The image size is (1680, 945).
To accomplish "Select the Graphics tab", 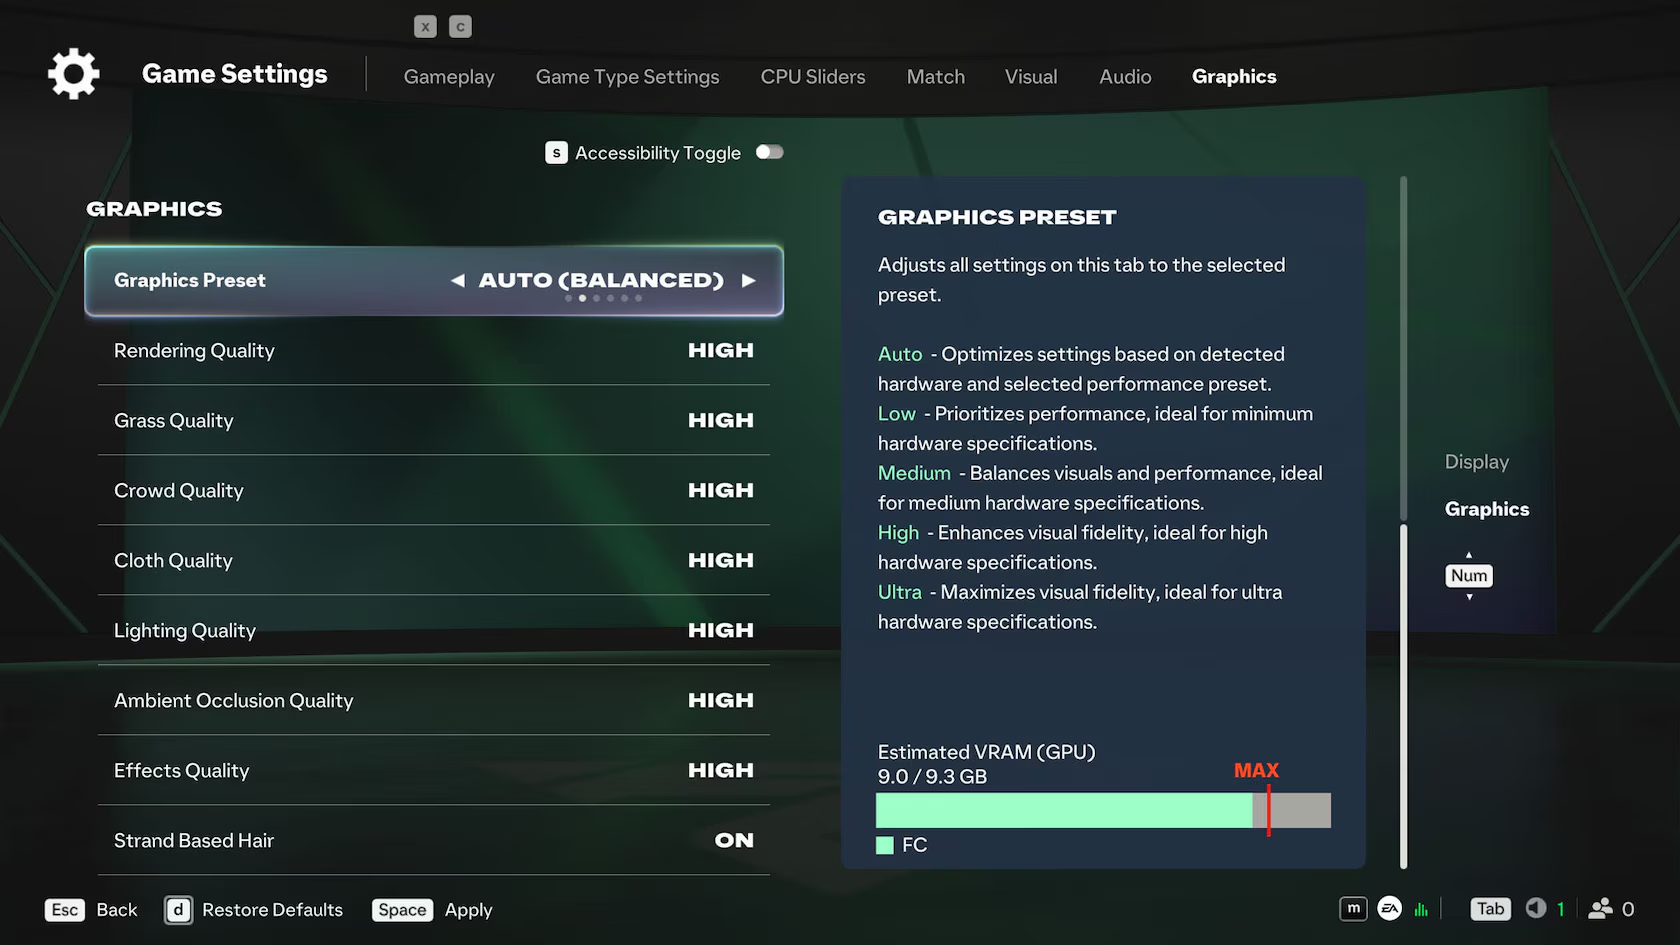I will coord(1234,77).
